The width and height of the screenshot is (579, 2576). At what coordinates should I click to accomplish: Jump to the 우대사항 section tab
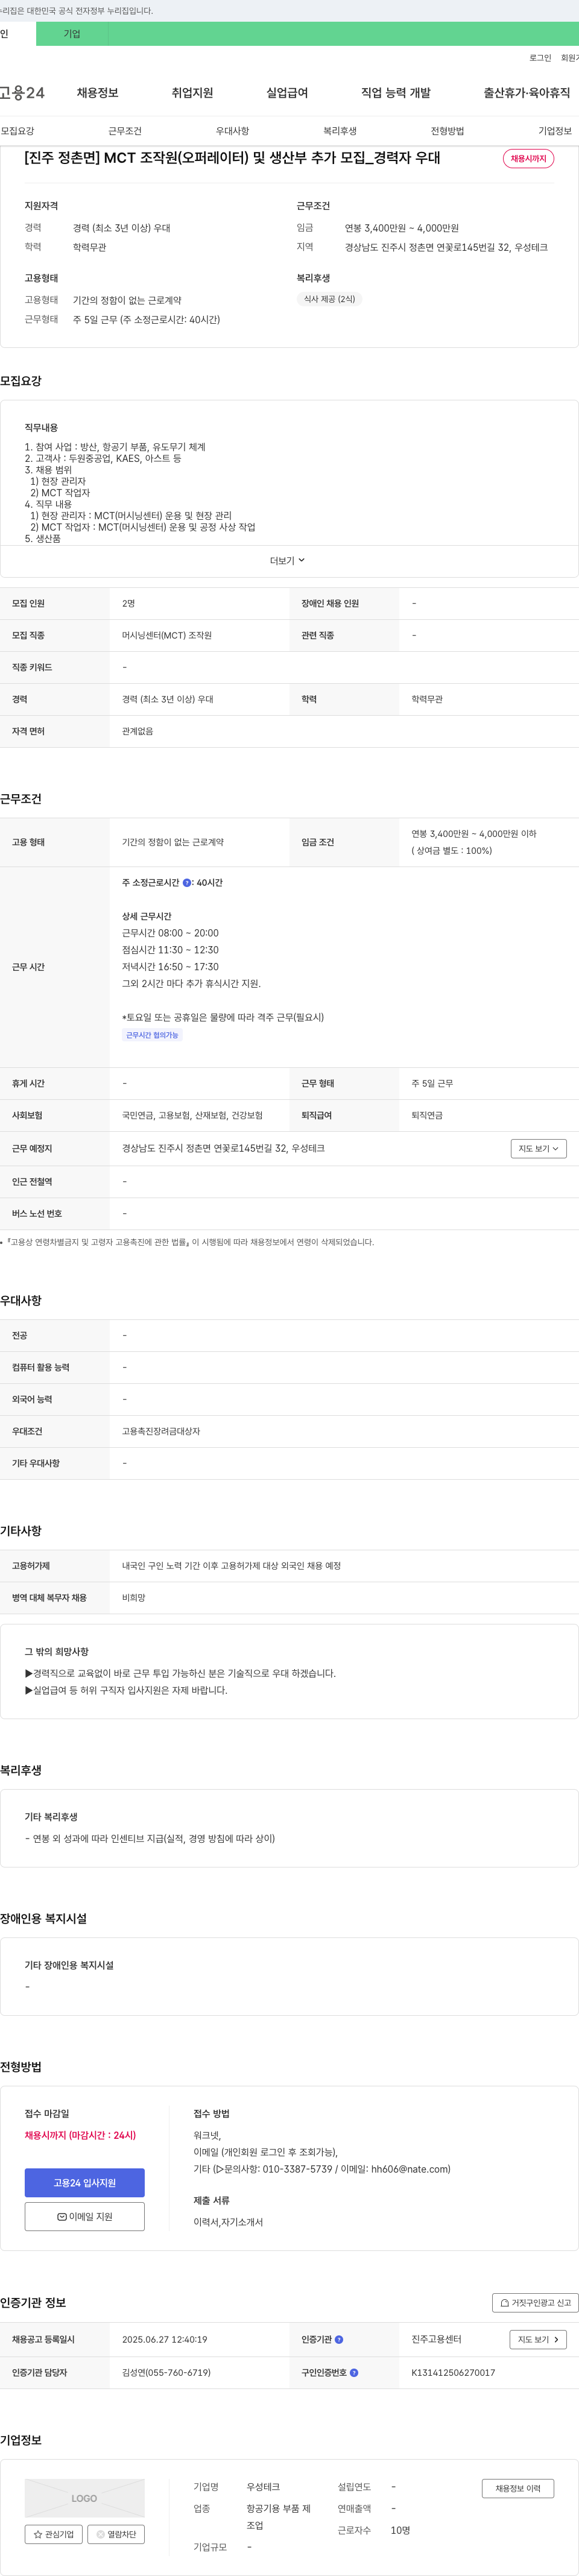(x=233, y=131)
